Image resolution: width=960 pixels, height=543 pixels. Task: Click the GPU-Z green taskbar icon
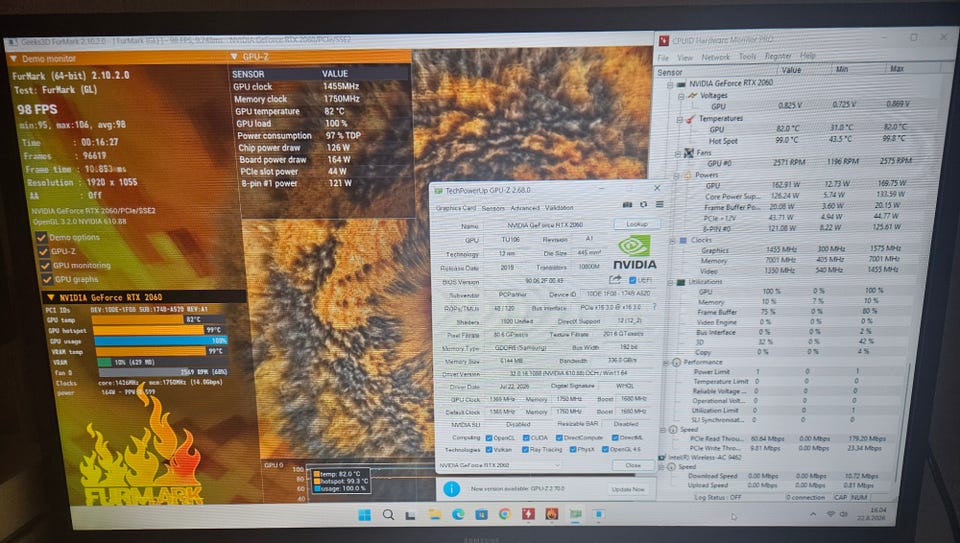[576, 514]
